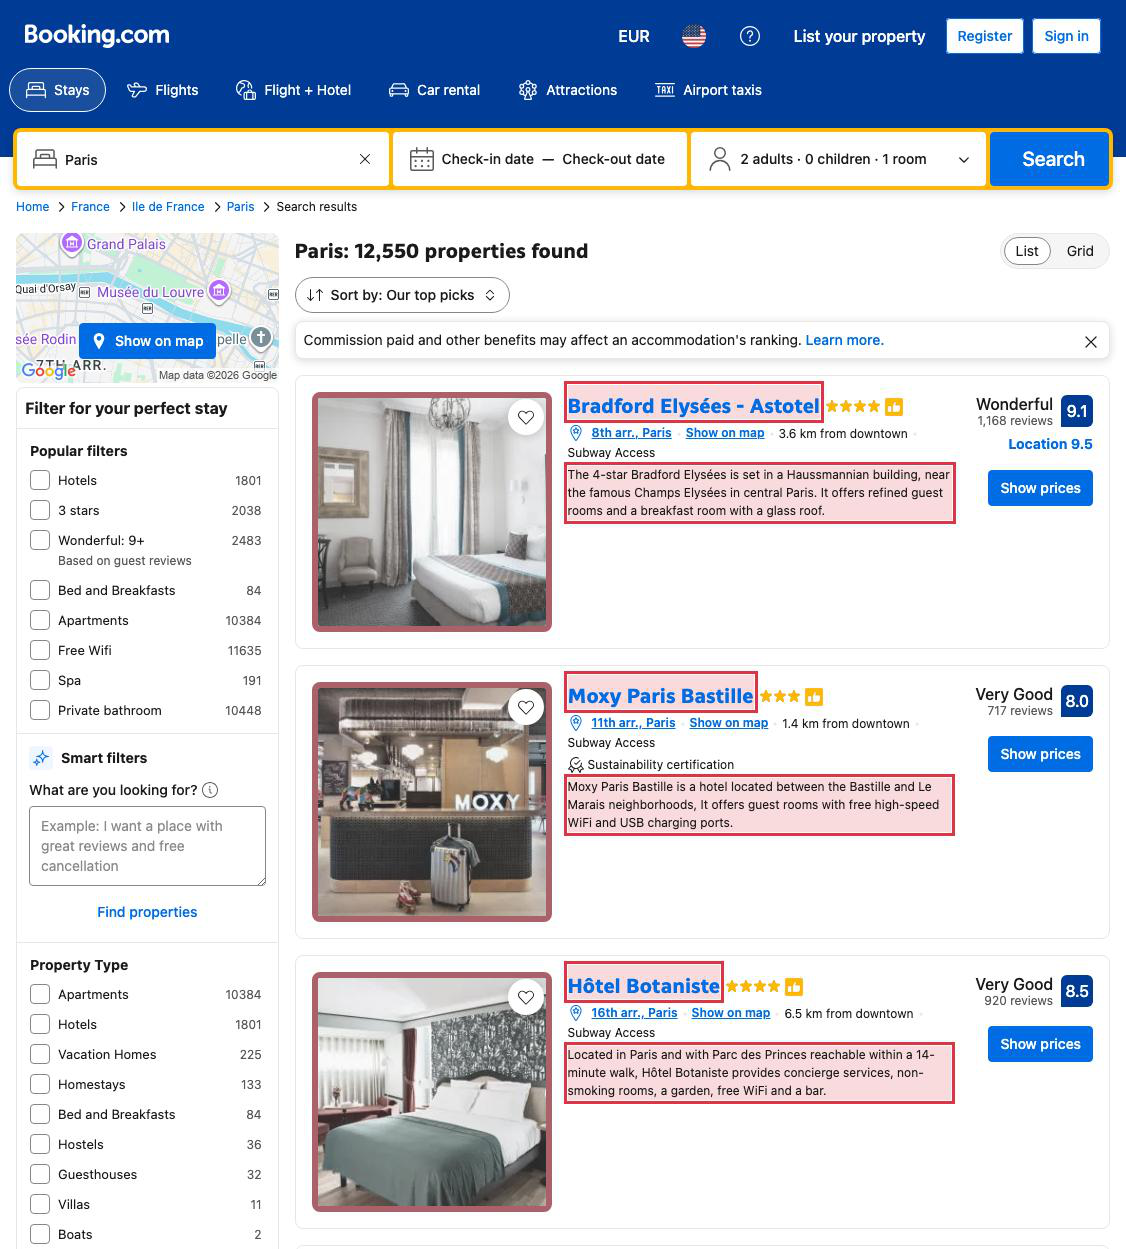Click the bed icon in destination field
The height and width of the screenshot is (1249, 1126).
click(x=44, y=159)
